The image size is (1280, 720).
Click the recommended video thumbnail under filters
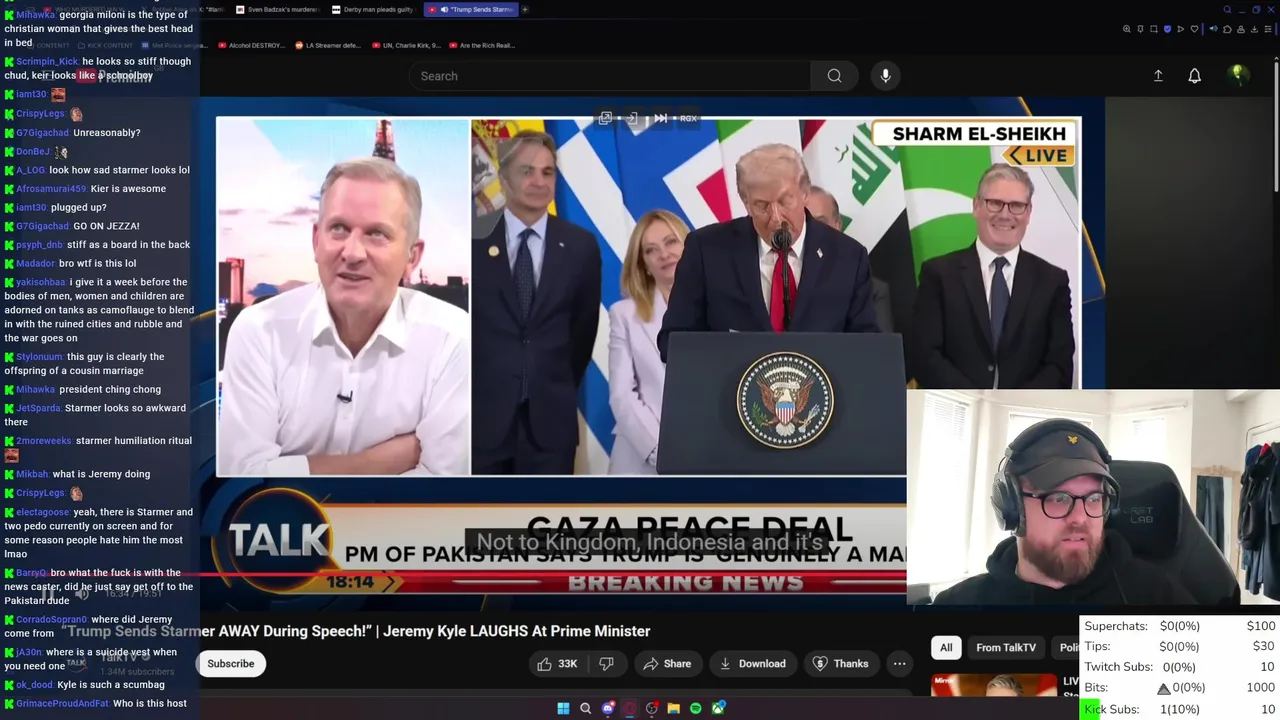coord(994,685)
